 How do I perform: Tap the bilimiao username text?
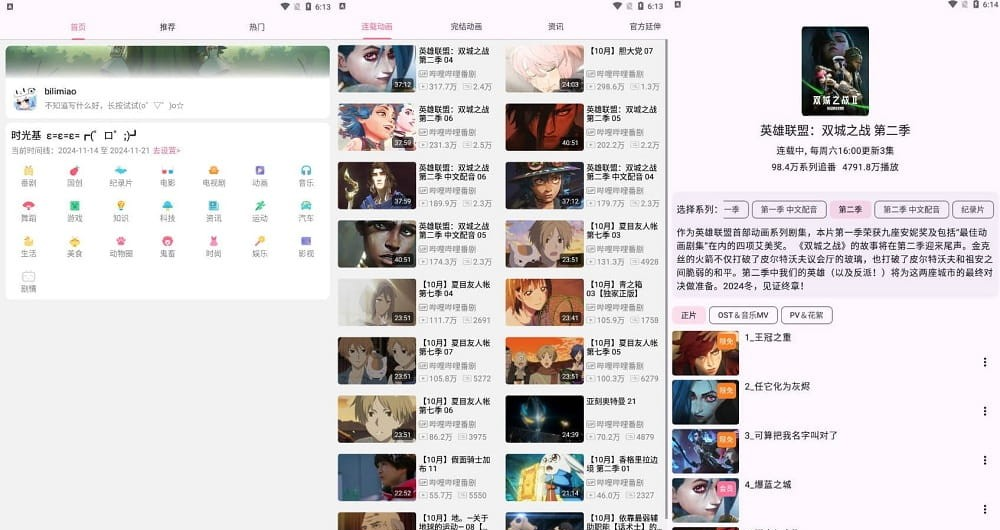point(61,91)
